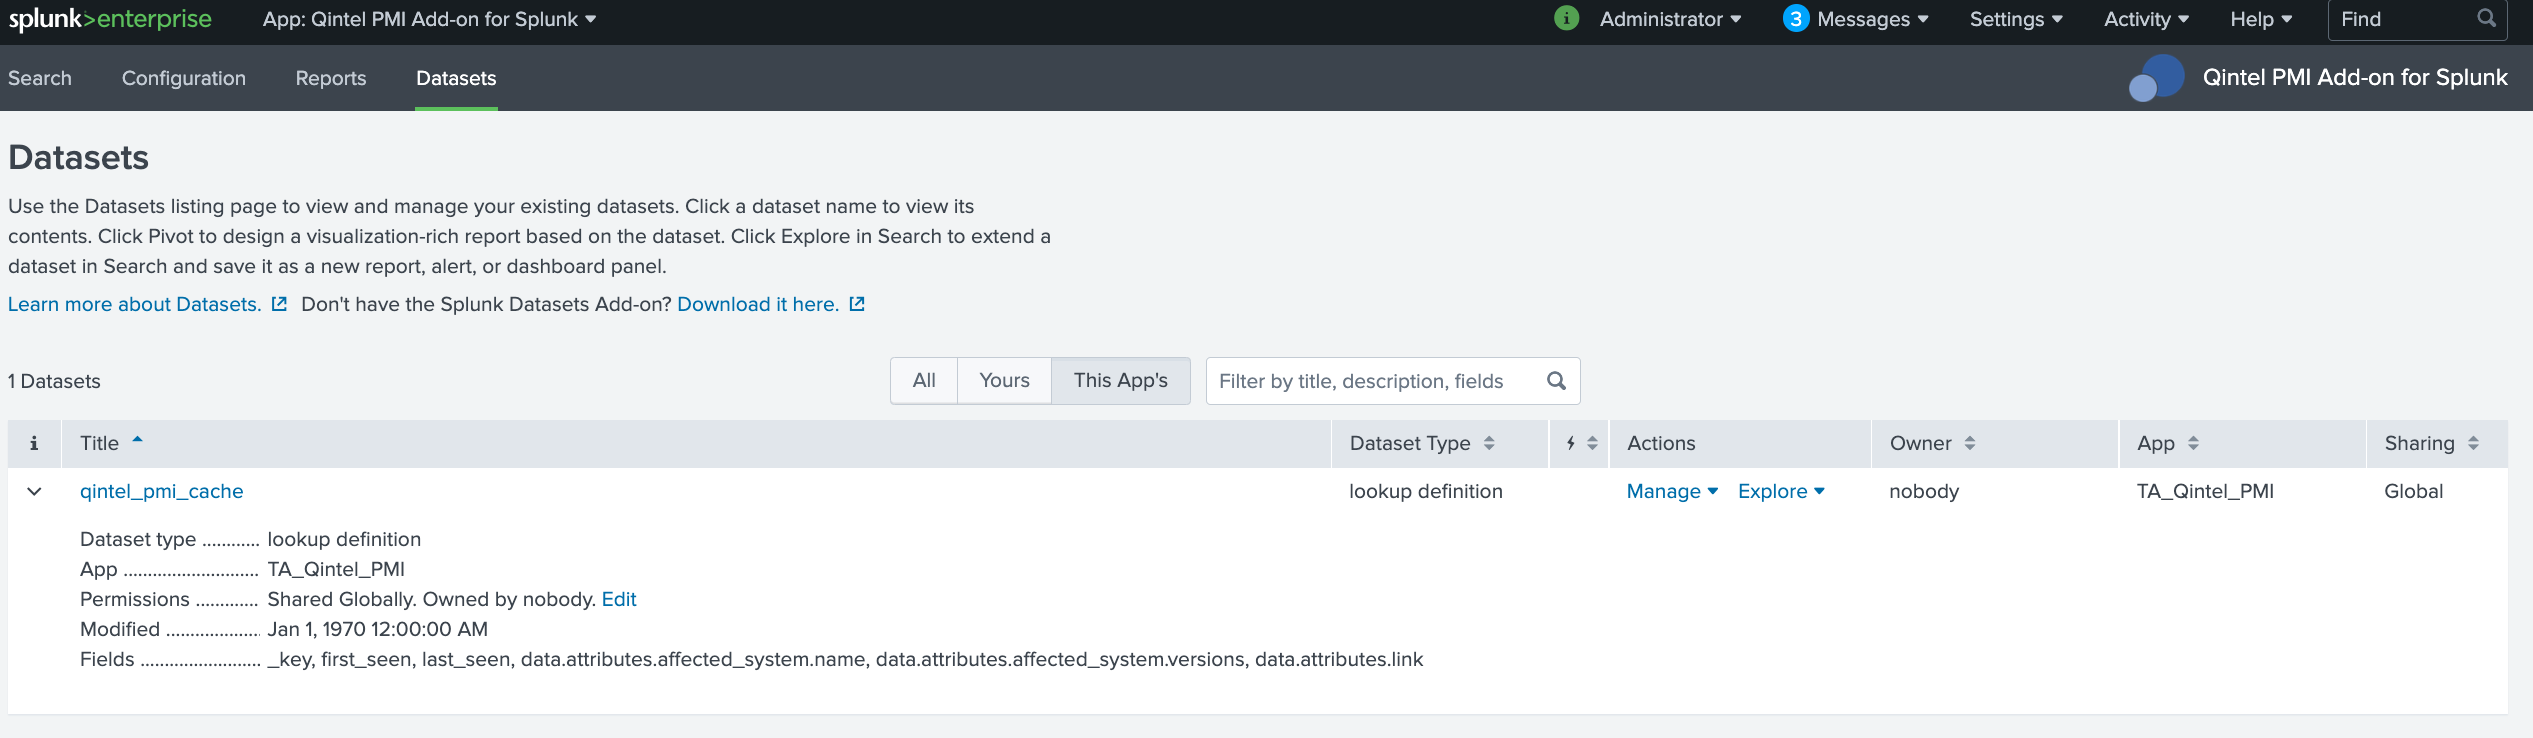Open the Manage dropdown for qintel_pmi_cache
Screen dimensions: 2533x738
coord(1672,491)
